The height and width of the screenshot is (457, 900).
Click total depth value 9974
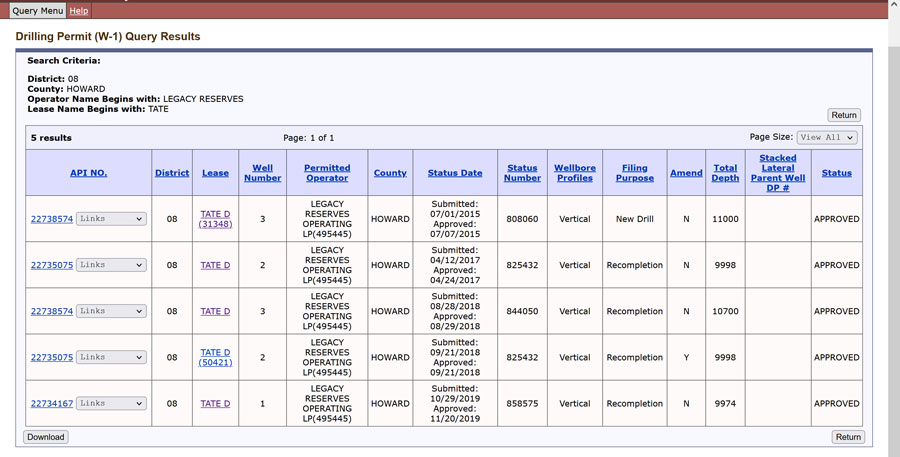click(725, 404)
